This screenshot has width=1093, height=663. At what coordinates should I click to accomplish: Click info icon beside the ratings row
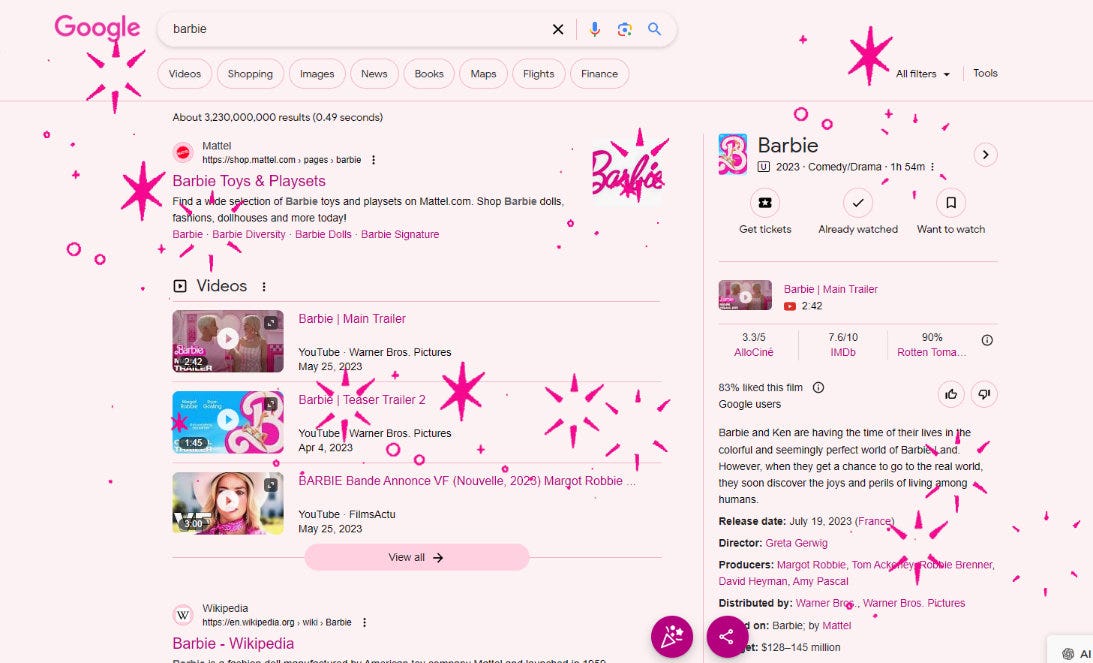(987, 340)
